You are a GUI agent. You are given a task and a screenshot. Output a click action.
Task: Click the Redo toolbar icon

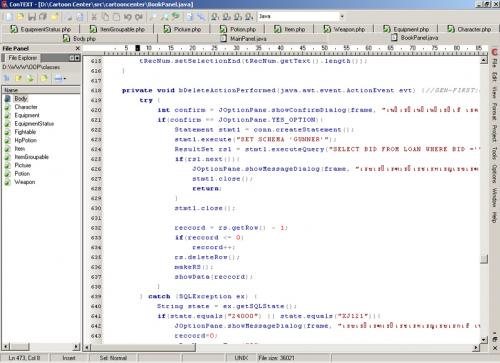pyautogui.click(x=139, y=17)
